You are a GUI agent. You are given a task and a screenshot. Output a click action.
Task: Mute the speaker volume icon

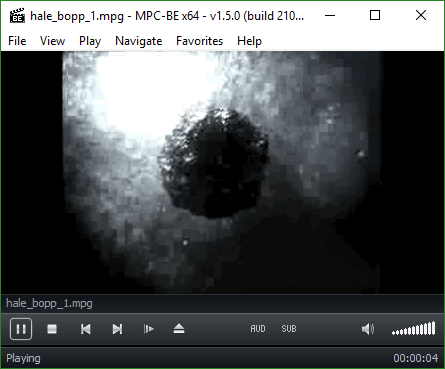pos(368,329)
